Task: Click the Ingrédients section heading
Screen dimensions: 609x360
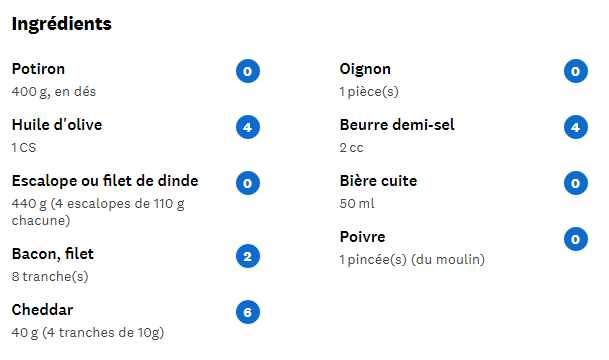Action: tap(62, 24)
